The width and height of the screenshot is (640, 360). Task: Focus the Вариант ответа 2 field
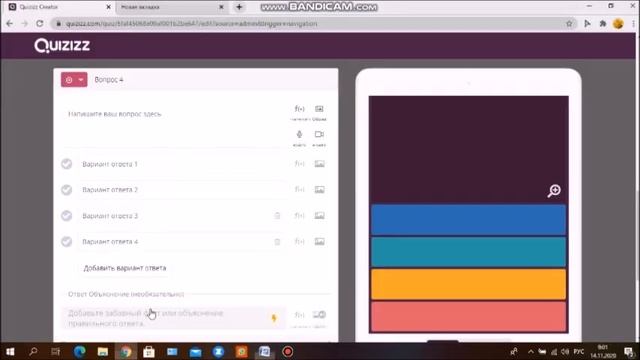[x=182, y=190]
